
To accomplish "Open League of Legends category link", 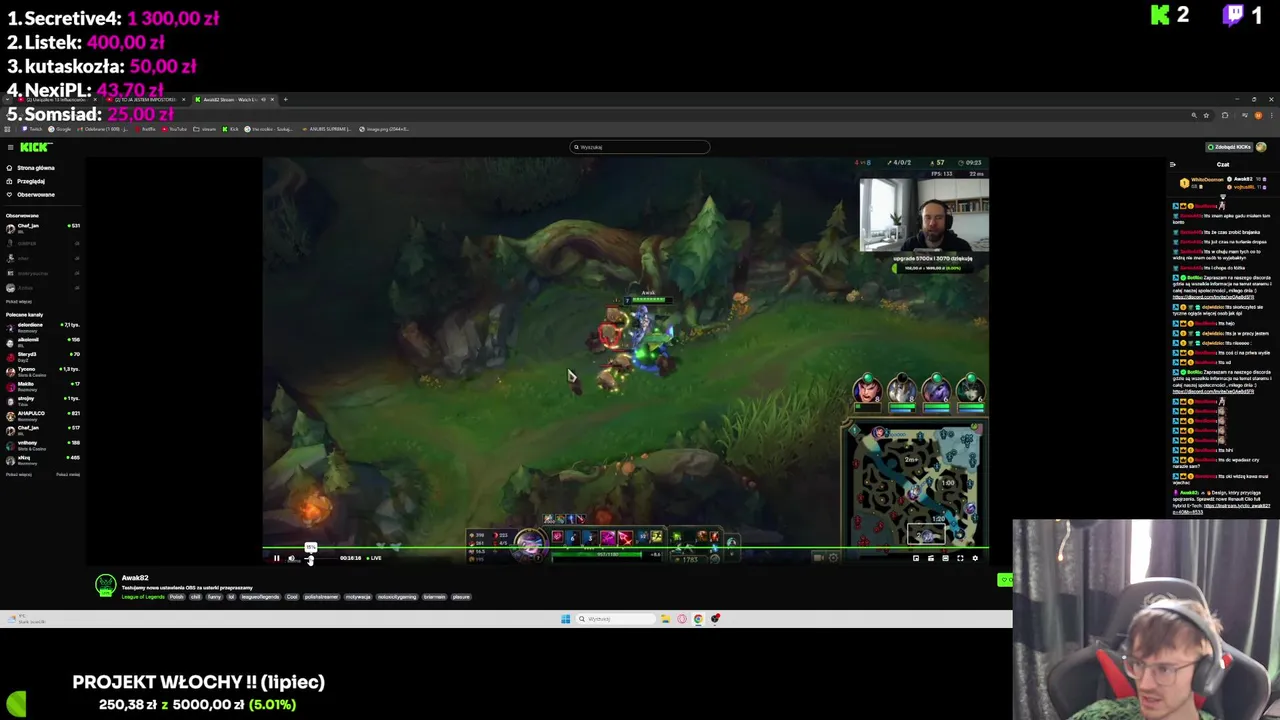I will point(143,597).
